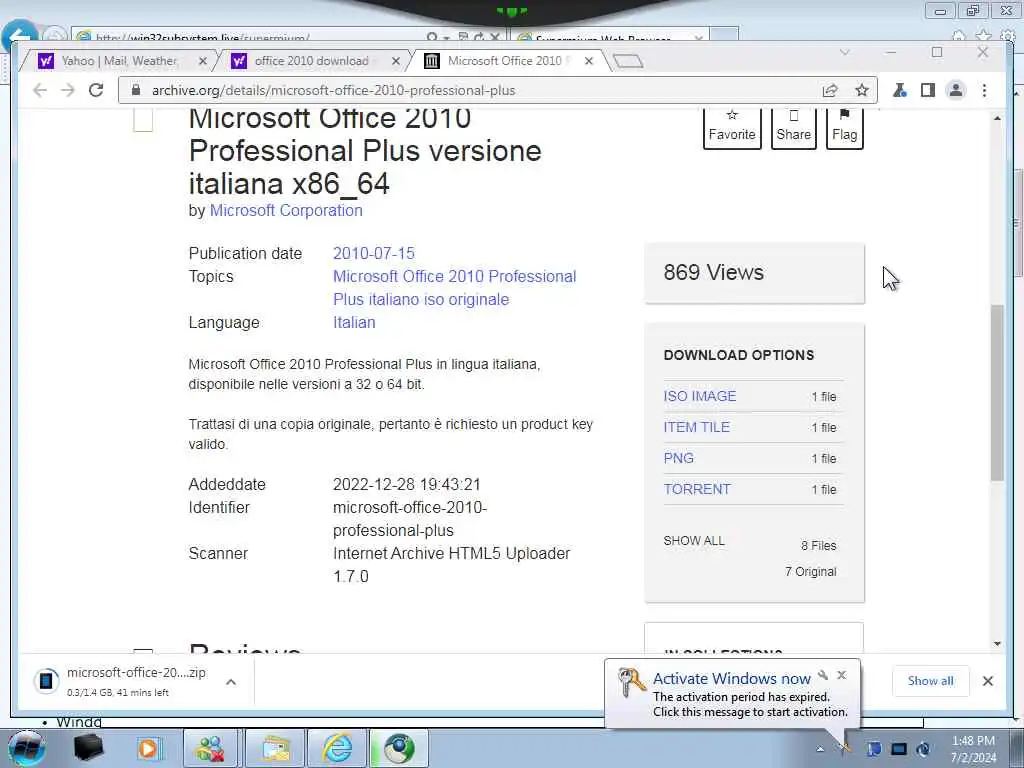Open Microsoft Corporation author link

[286, 210]
